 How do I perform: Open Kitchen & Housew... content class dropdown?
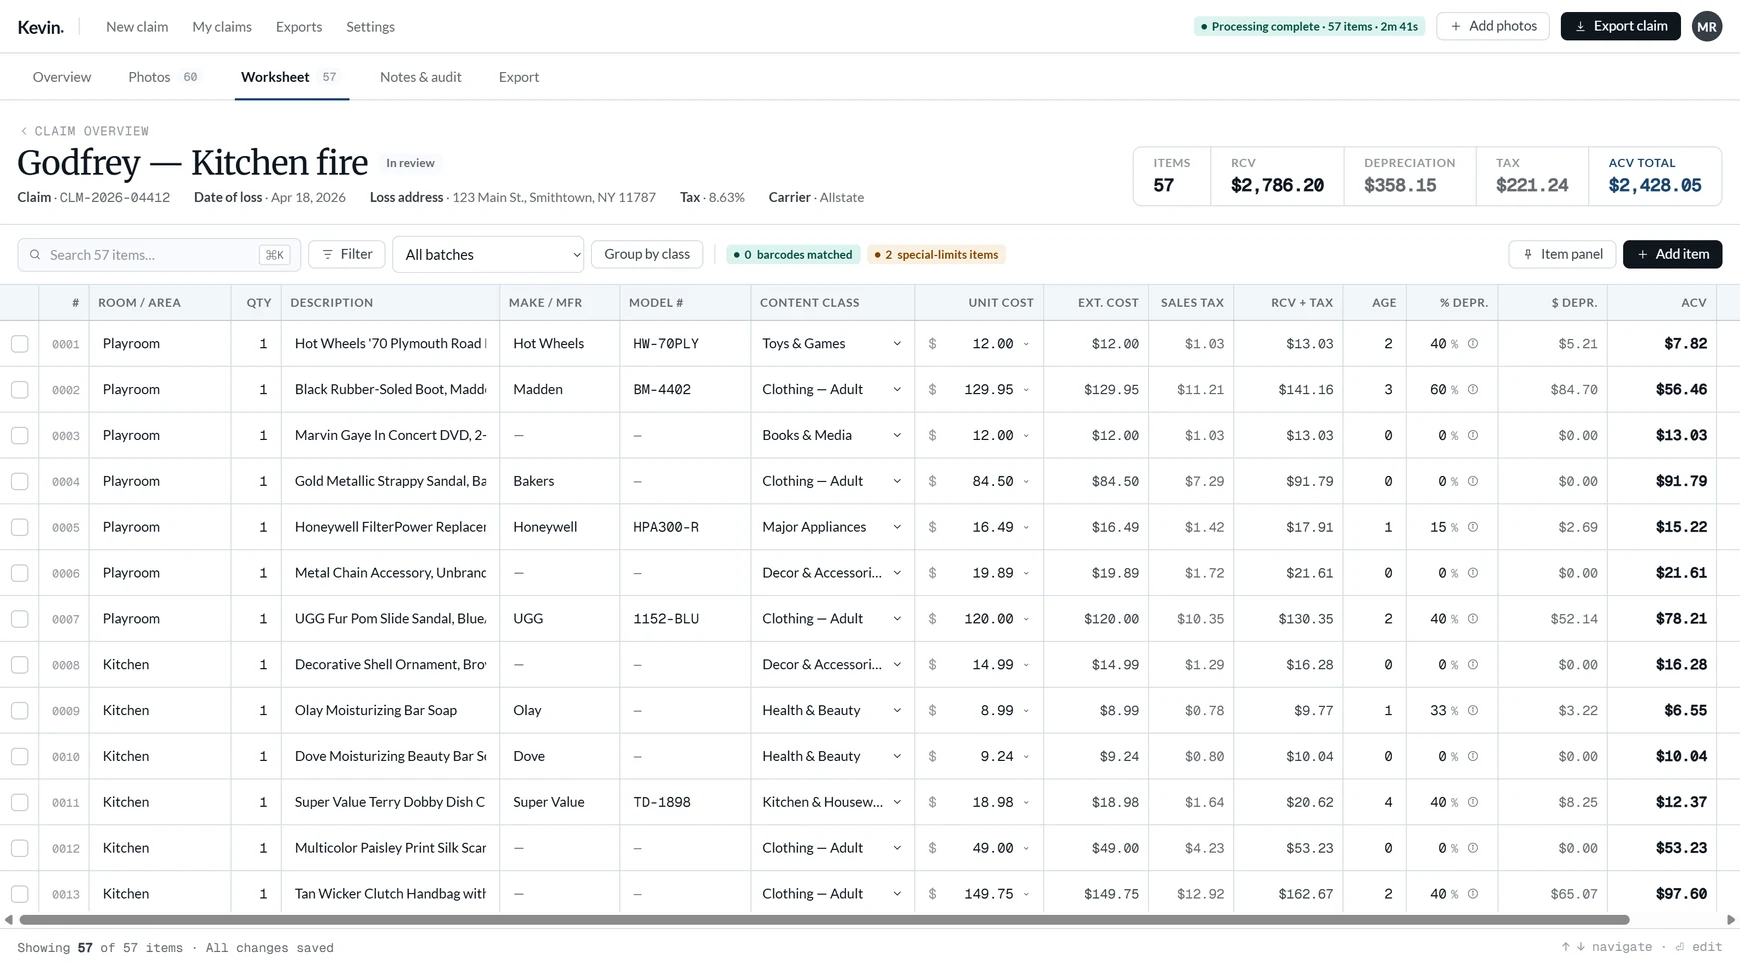coord(831,802)
